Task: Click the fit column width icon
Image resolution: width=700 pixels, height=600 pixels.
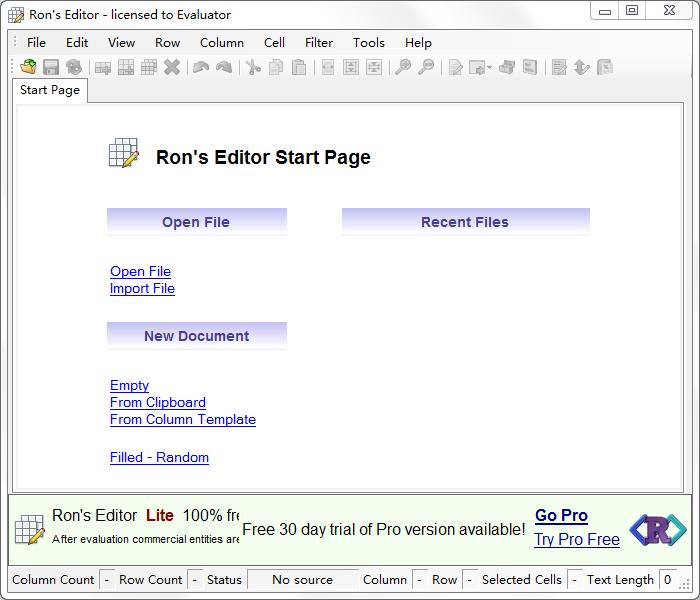Action: [x=328, y=67]
